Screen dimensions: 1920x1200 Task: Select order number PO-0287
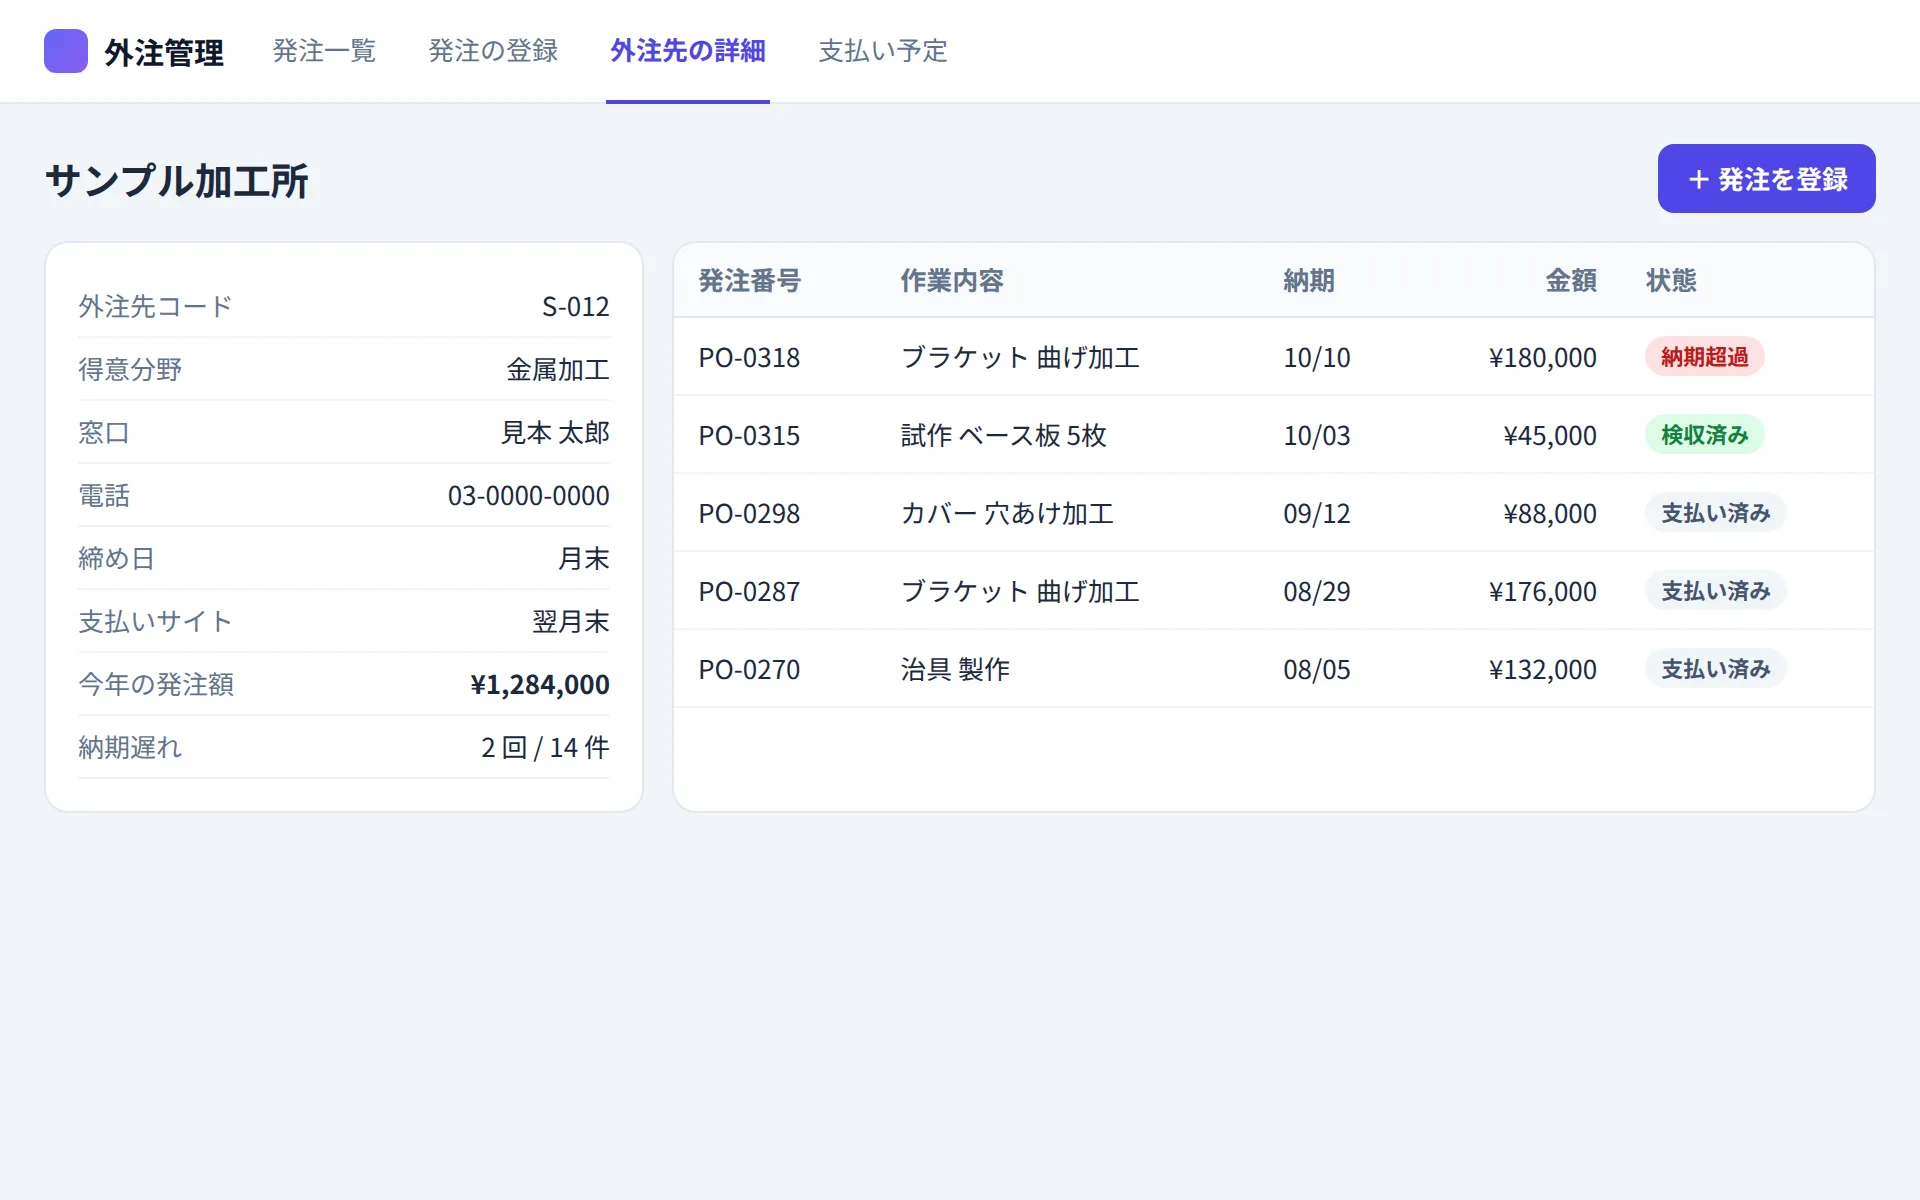[x=749, y=592]
